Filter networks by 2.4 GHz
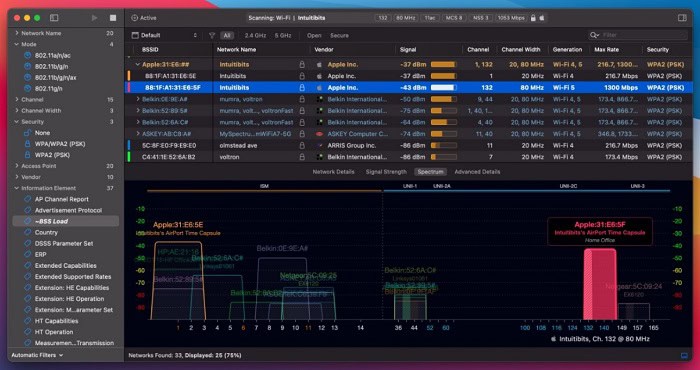Viewport: 700px width, 370px height. 255,35
